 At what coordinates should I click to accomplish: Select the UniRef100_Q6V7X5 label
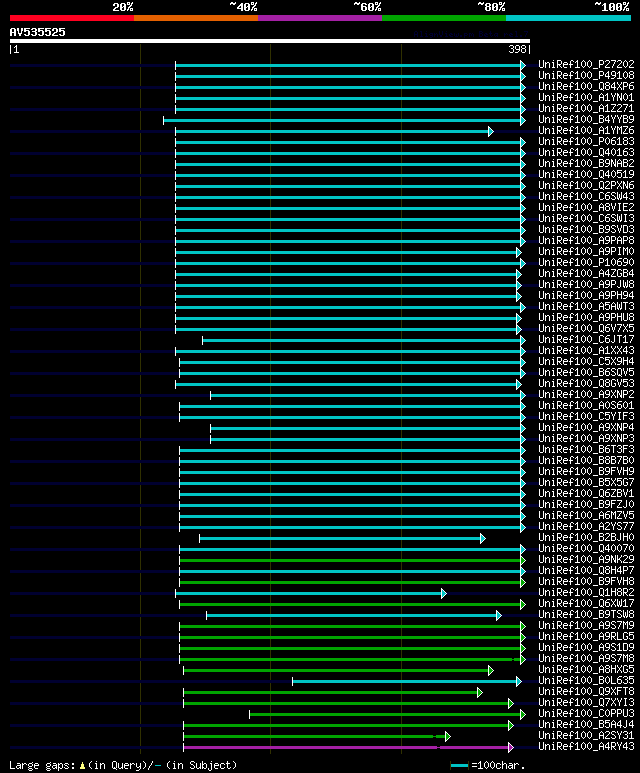(x=586, y=329)
